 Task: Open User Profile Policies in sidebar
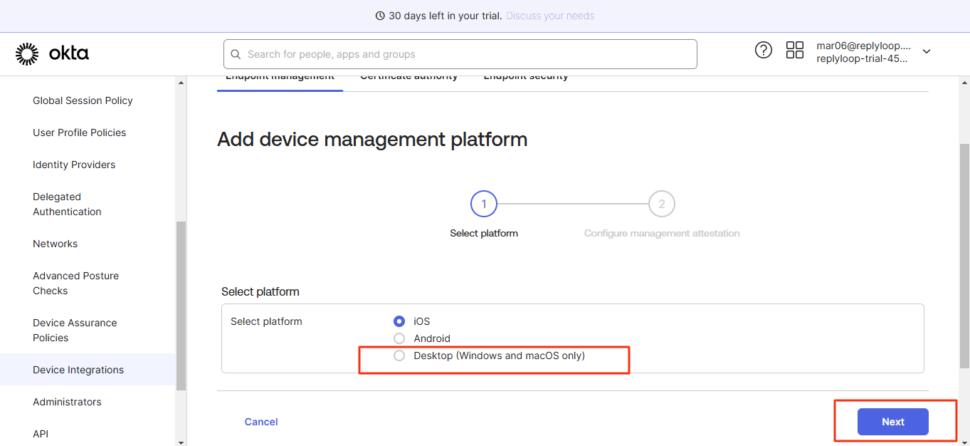tap(79, 132)
